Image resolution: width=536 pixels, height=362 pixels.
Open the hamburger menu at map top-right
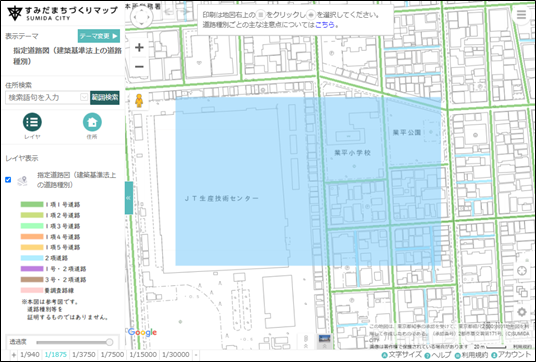click(521, 15)
